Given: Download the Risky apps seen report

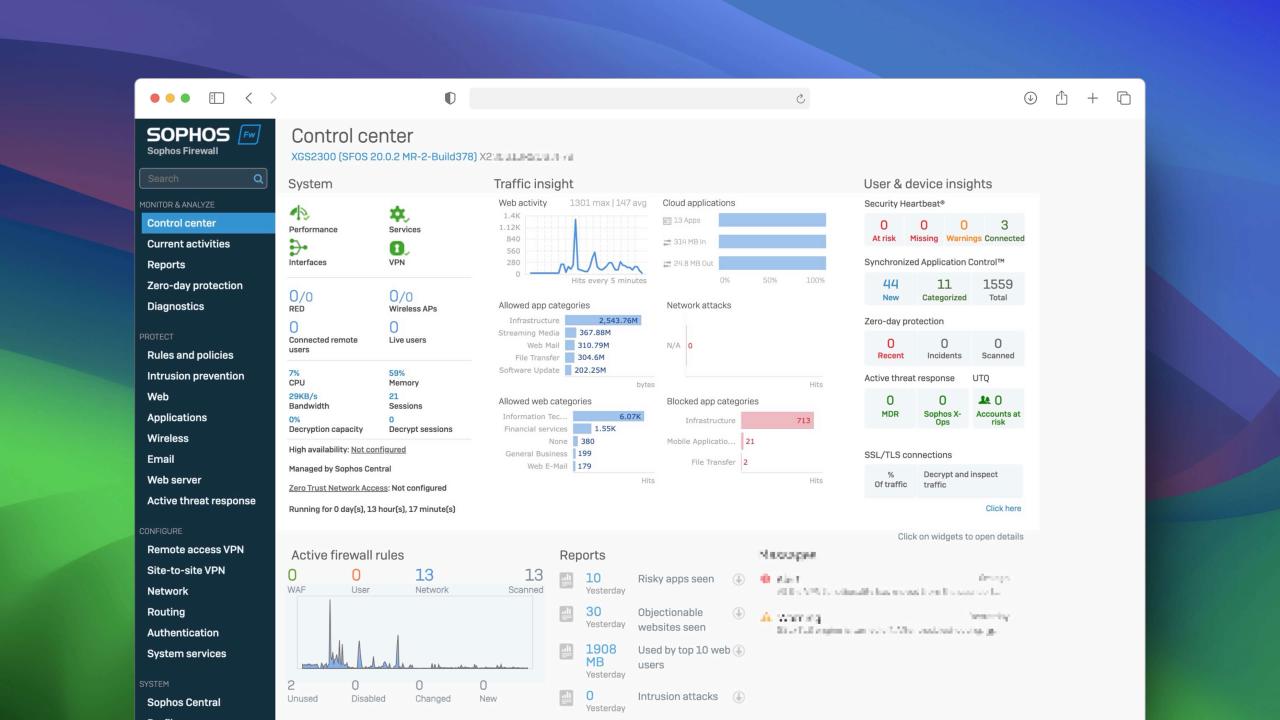Looking at the screenshot, I should coord(739,579).
